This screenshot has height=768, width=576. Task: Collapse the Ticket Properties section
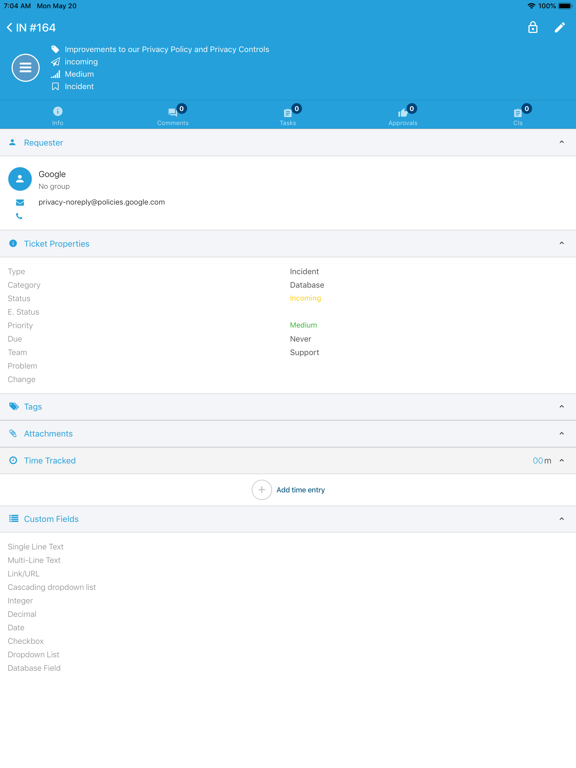point(561,243)
